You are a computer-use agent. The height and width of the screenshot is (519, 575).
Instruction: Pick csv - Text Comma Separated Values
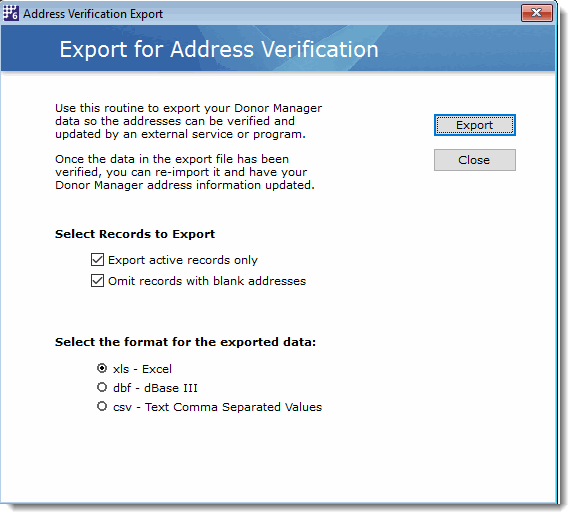pos(102,406)
